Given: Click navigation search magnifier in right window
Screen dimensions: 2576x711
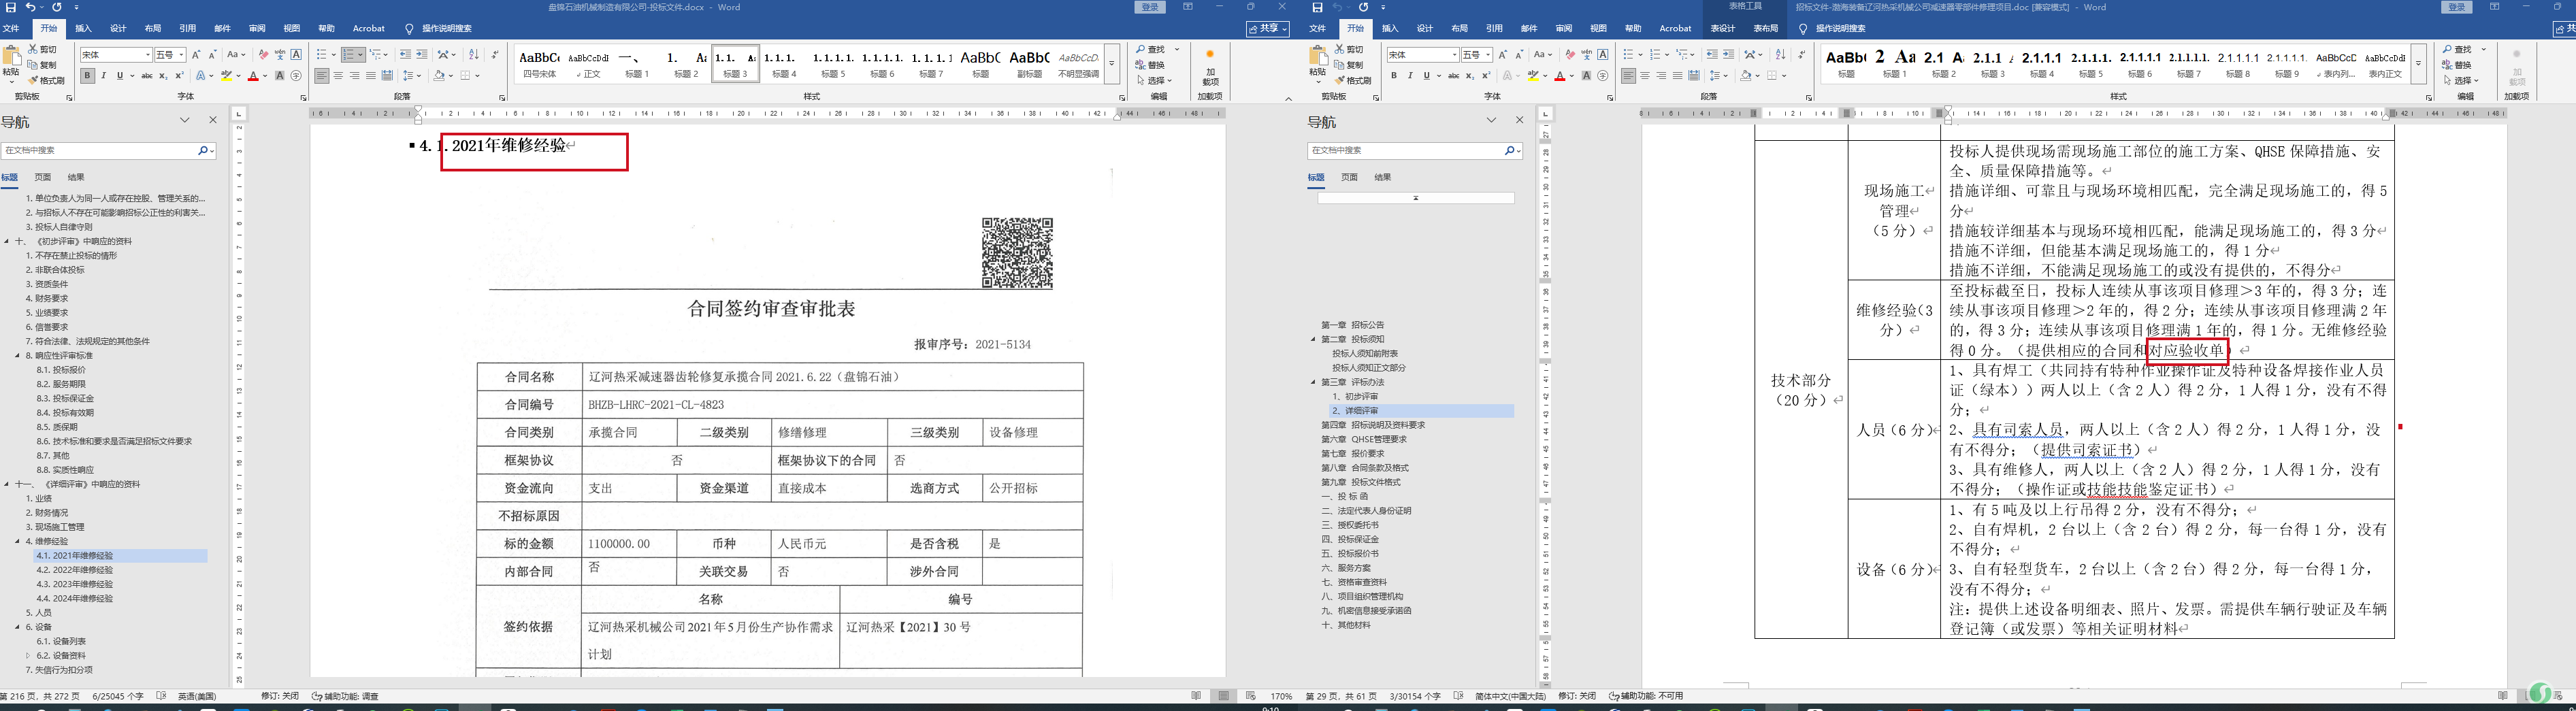Looking at the screenshot, I should click(x=1509, y=150).
